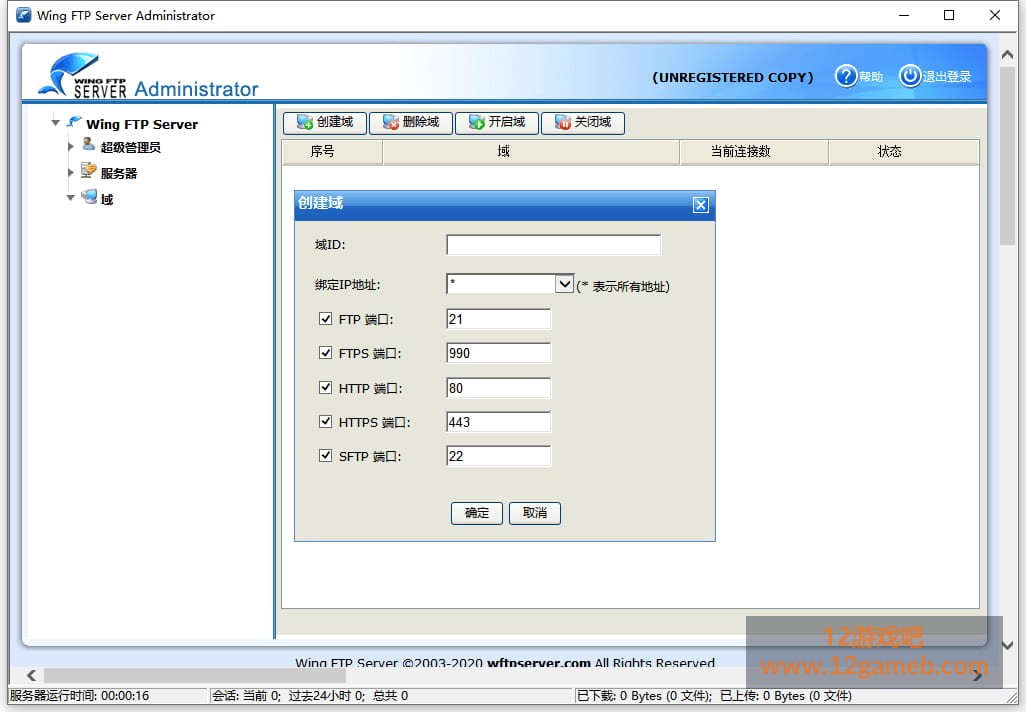Click the Wing FTP Server root node icon
Image resolution: width=1026 pixels, height=712 pixels.
[75, 122]
